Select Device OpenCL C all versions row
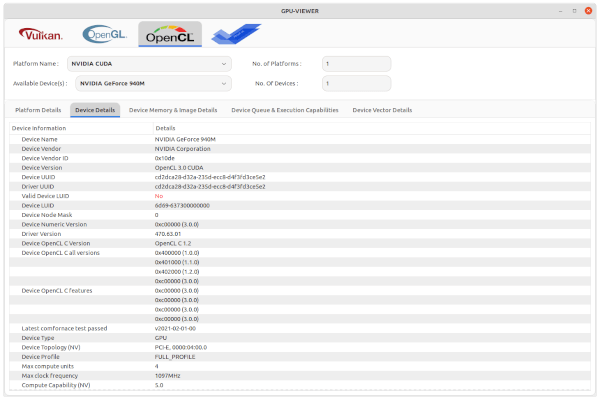This screenshot has height=400, width=600. (x=300, y=253)
